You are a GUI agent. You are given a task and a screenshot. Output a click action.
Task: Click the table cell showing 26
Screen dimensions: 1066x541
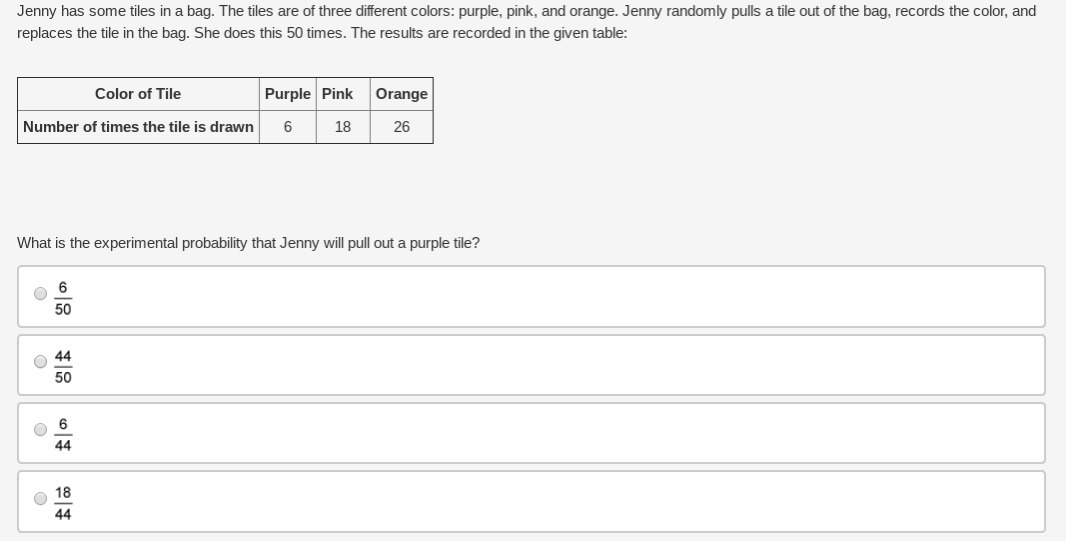tap(402, 127)
